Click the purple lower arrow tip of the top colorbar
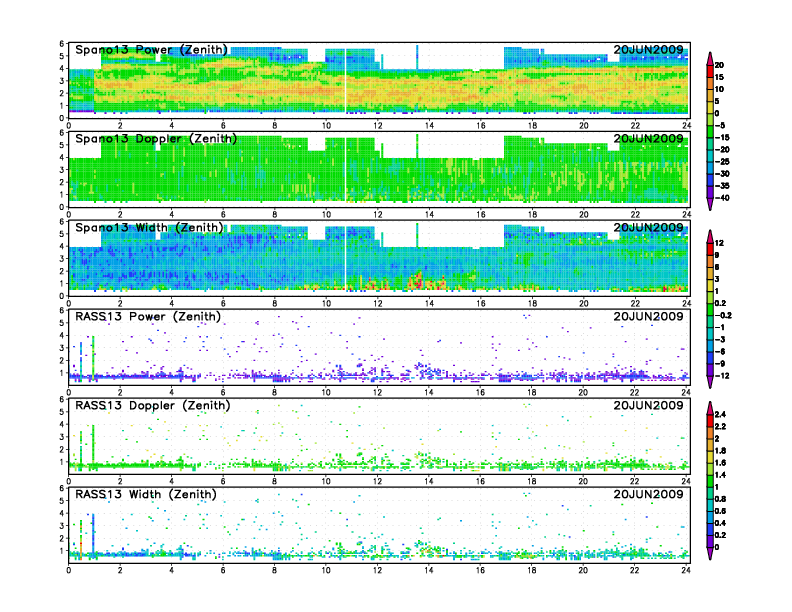The image size is (792, 612). 710,204
